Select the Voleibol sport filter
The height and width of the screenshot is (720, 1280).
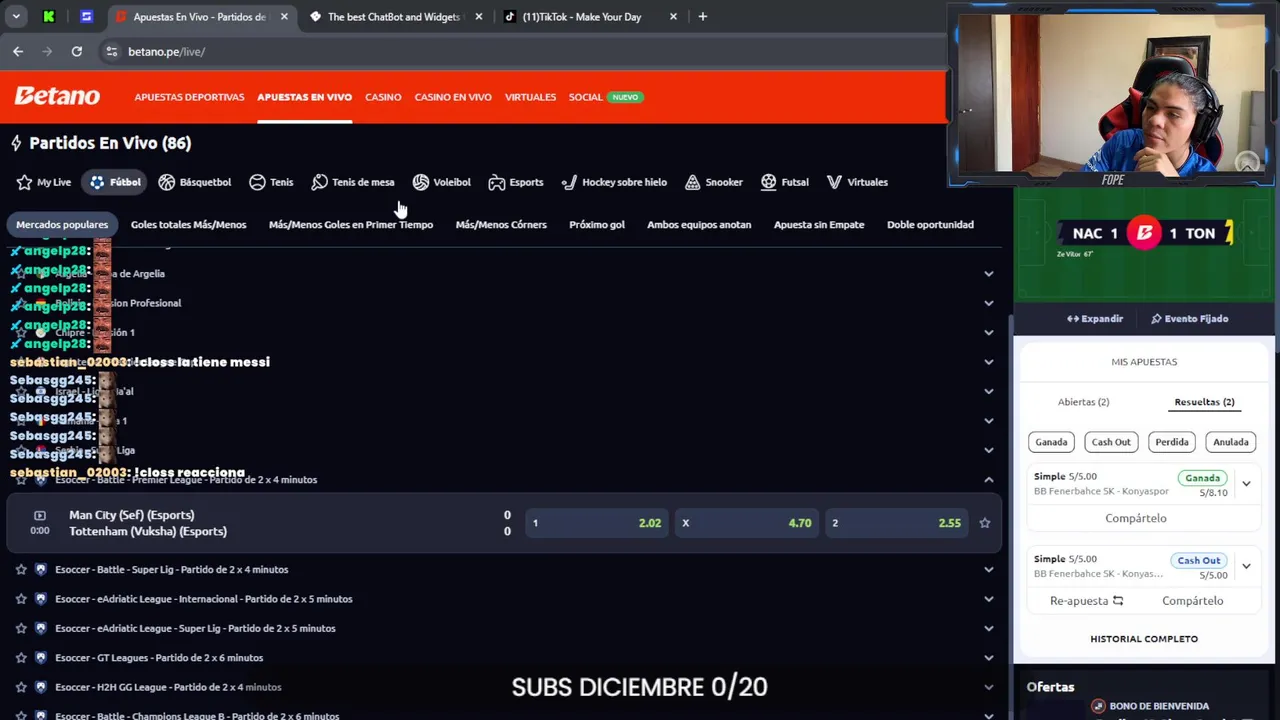tap(441, 182)
